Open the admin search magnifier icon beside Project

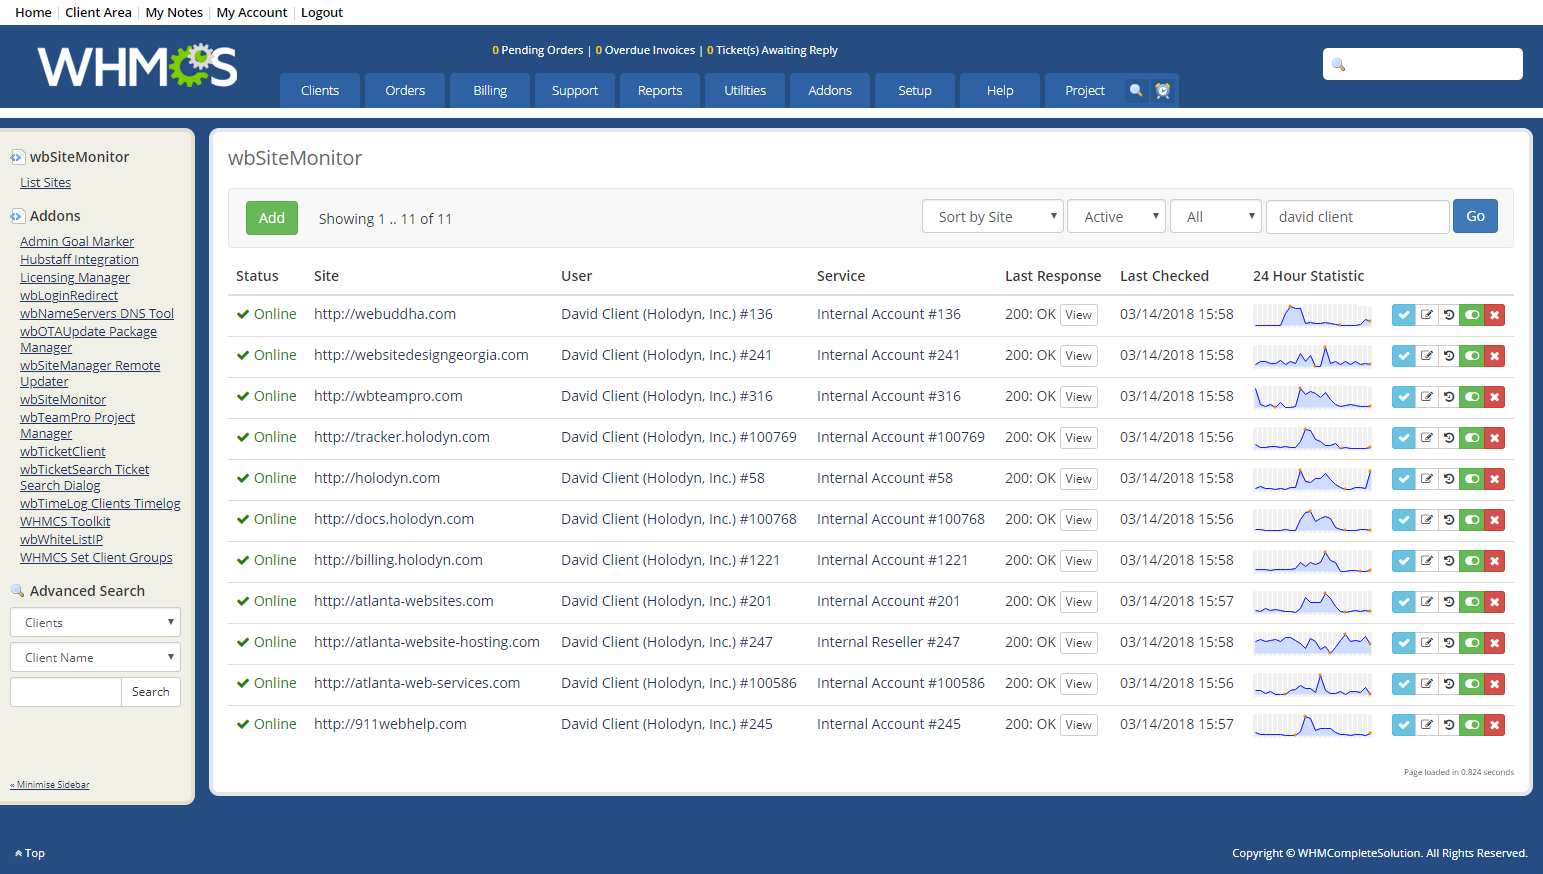coord(1136,90)
